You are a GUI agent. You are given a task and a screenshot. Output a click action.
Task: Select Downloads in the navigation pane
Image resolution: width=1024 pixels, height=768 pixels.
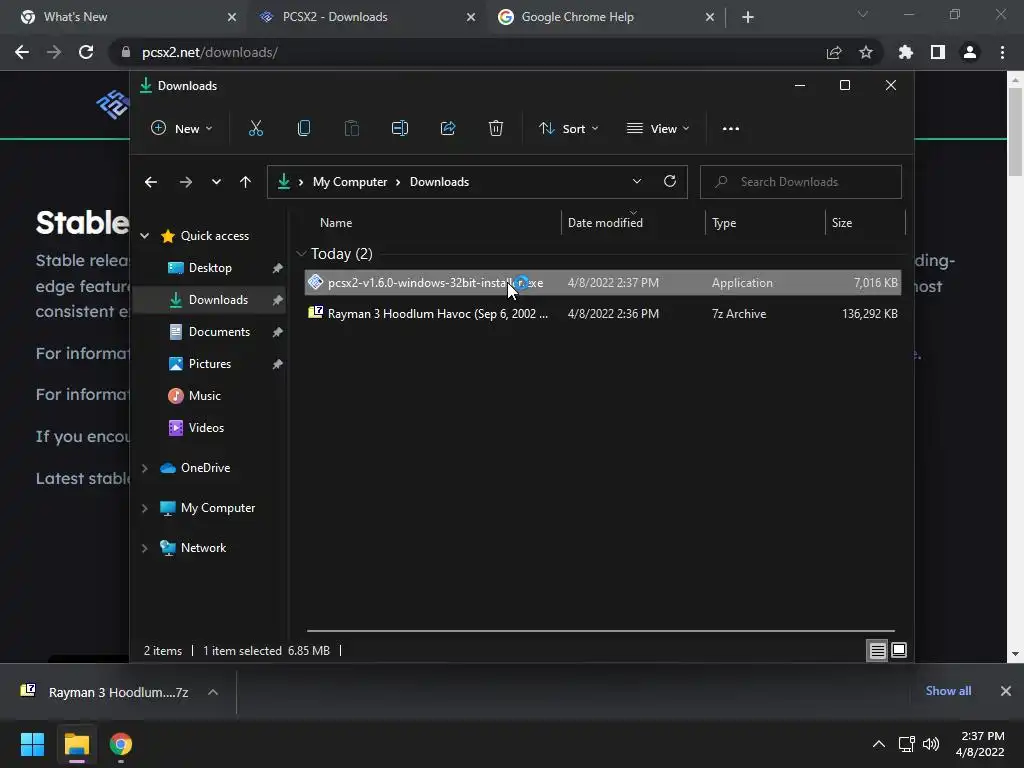(x=218, y=300)
